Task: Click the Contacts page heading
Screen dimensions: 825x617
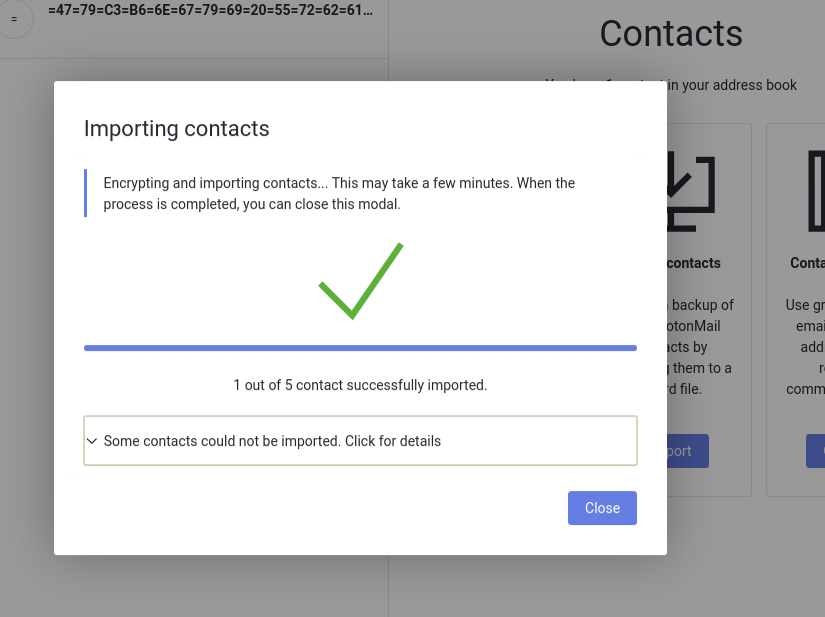Action: point(670,34)
